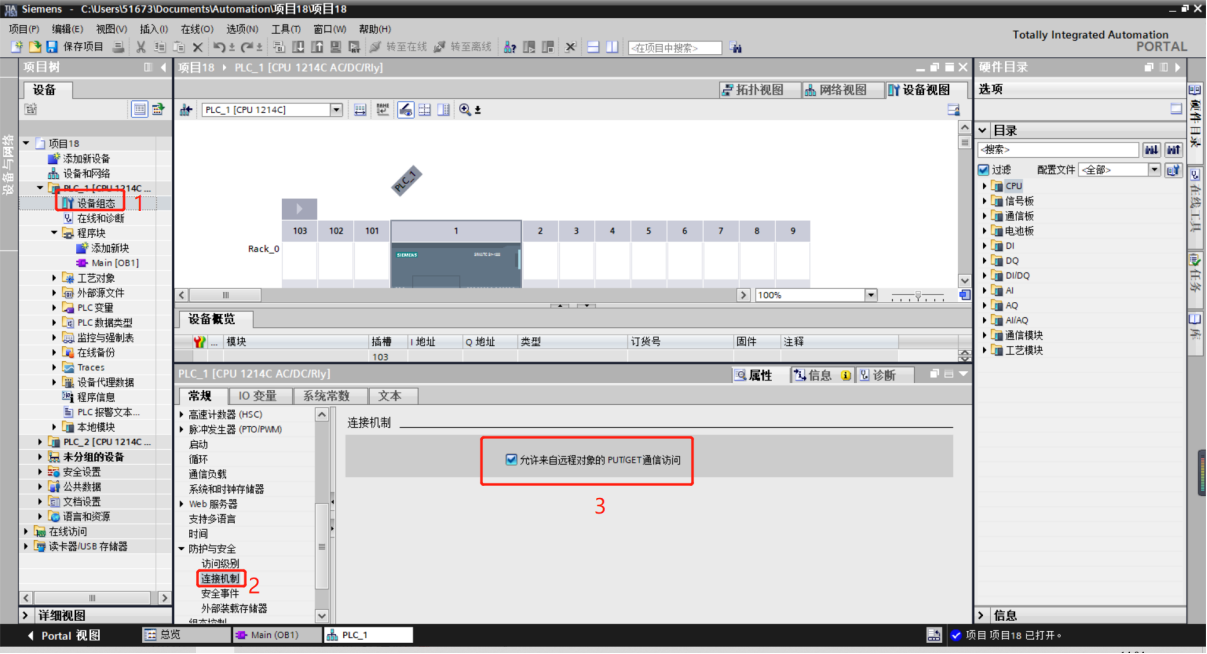Click the print icon in main toolbar
This screenshot has height=654, width=1207.
click(x=118, y=47)
